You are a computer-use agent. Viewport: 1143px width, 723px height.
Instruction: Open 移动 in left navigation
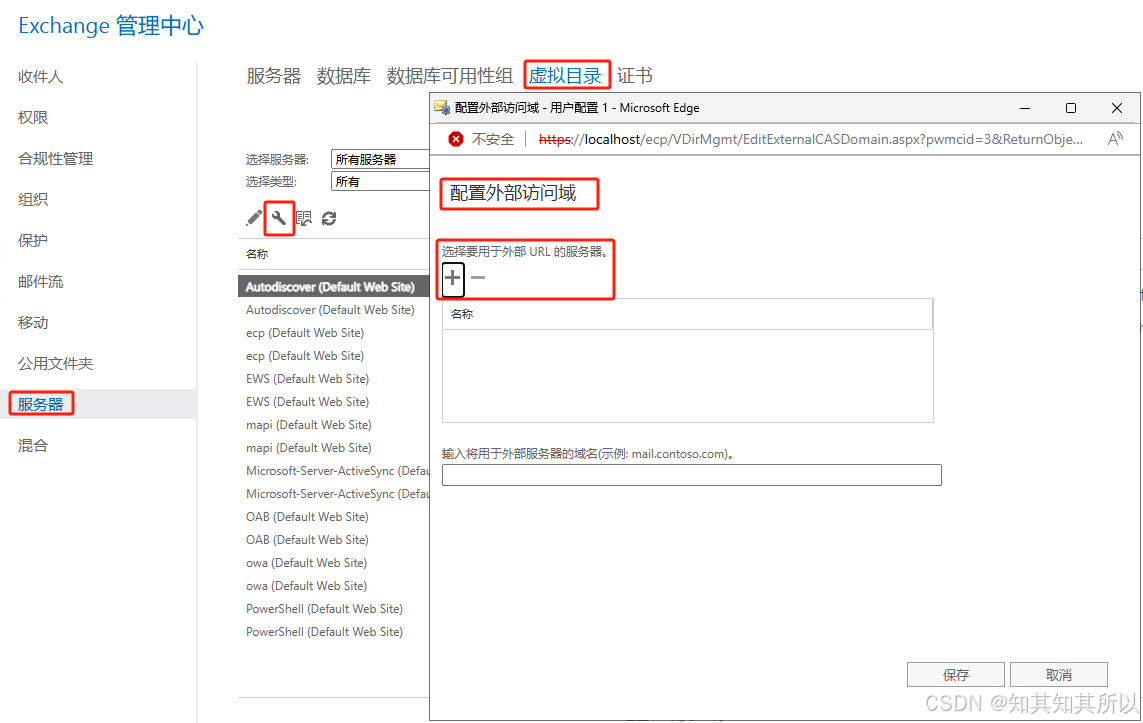click(33, 322)
